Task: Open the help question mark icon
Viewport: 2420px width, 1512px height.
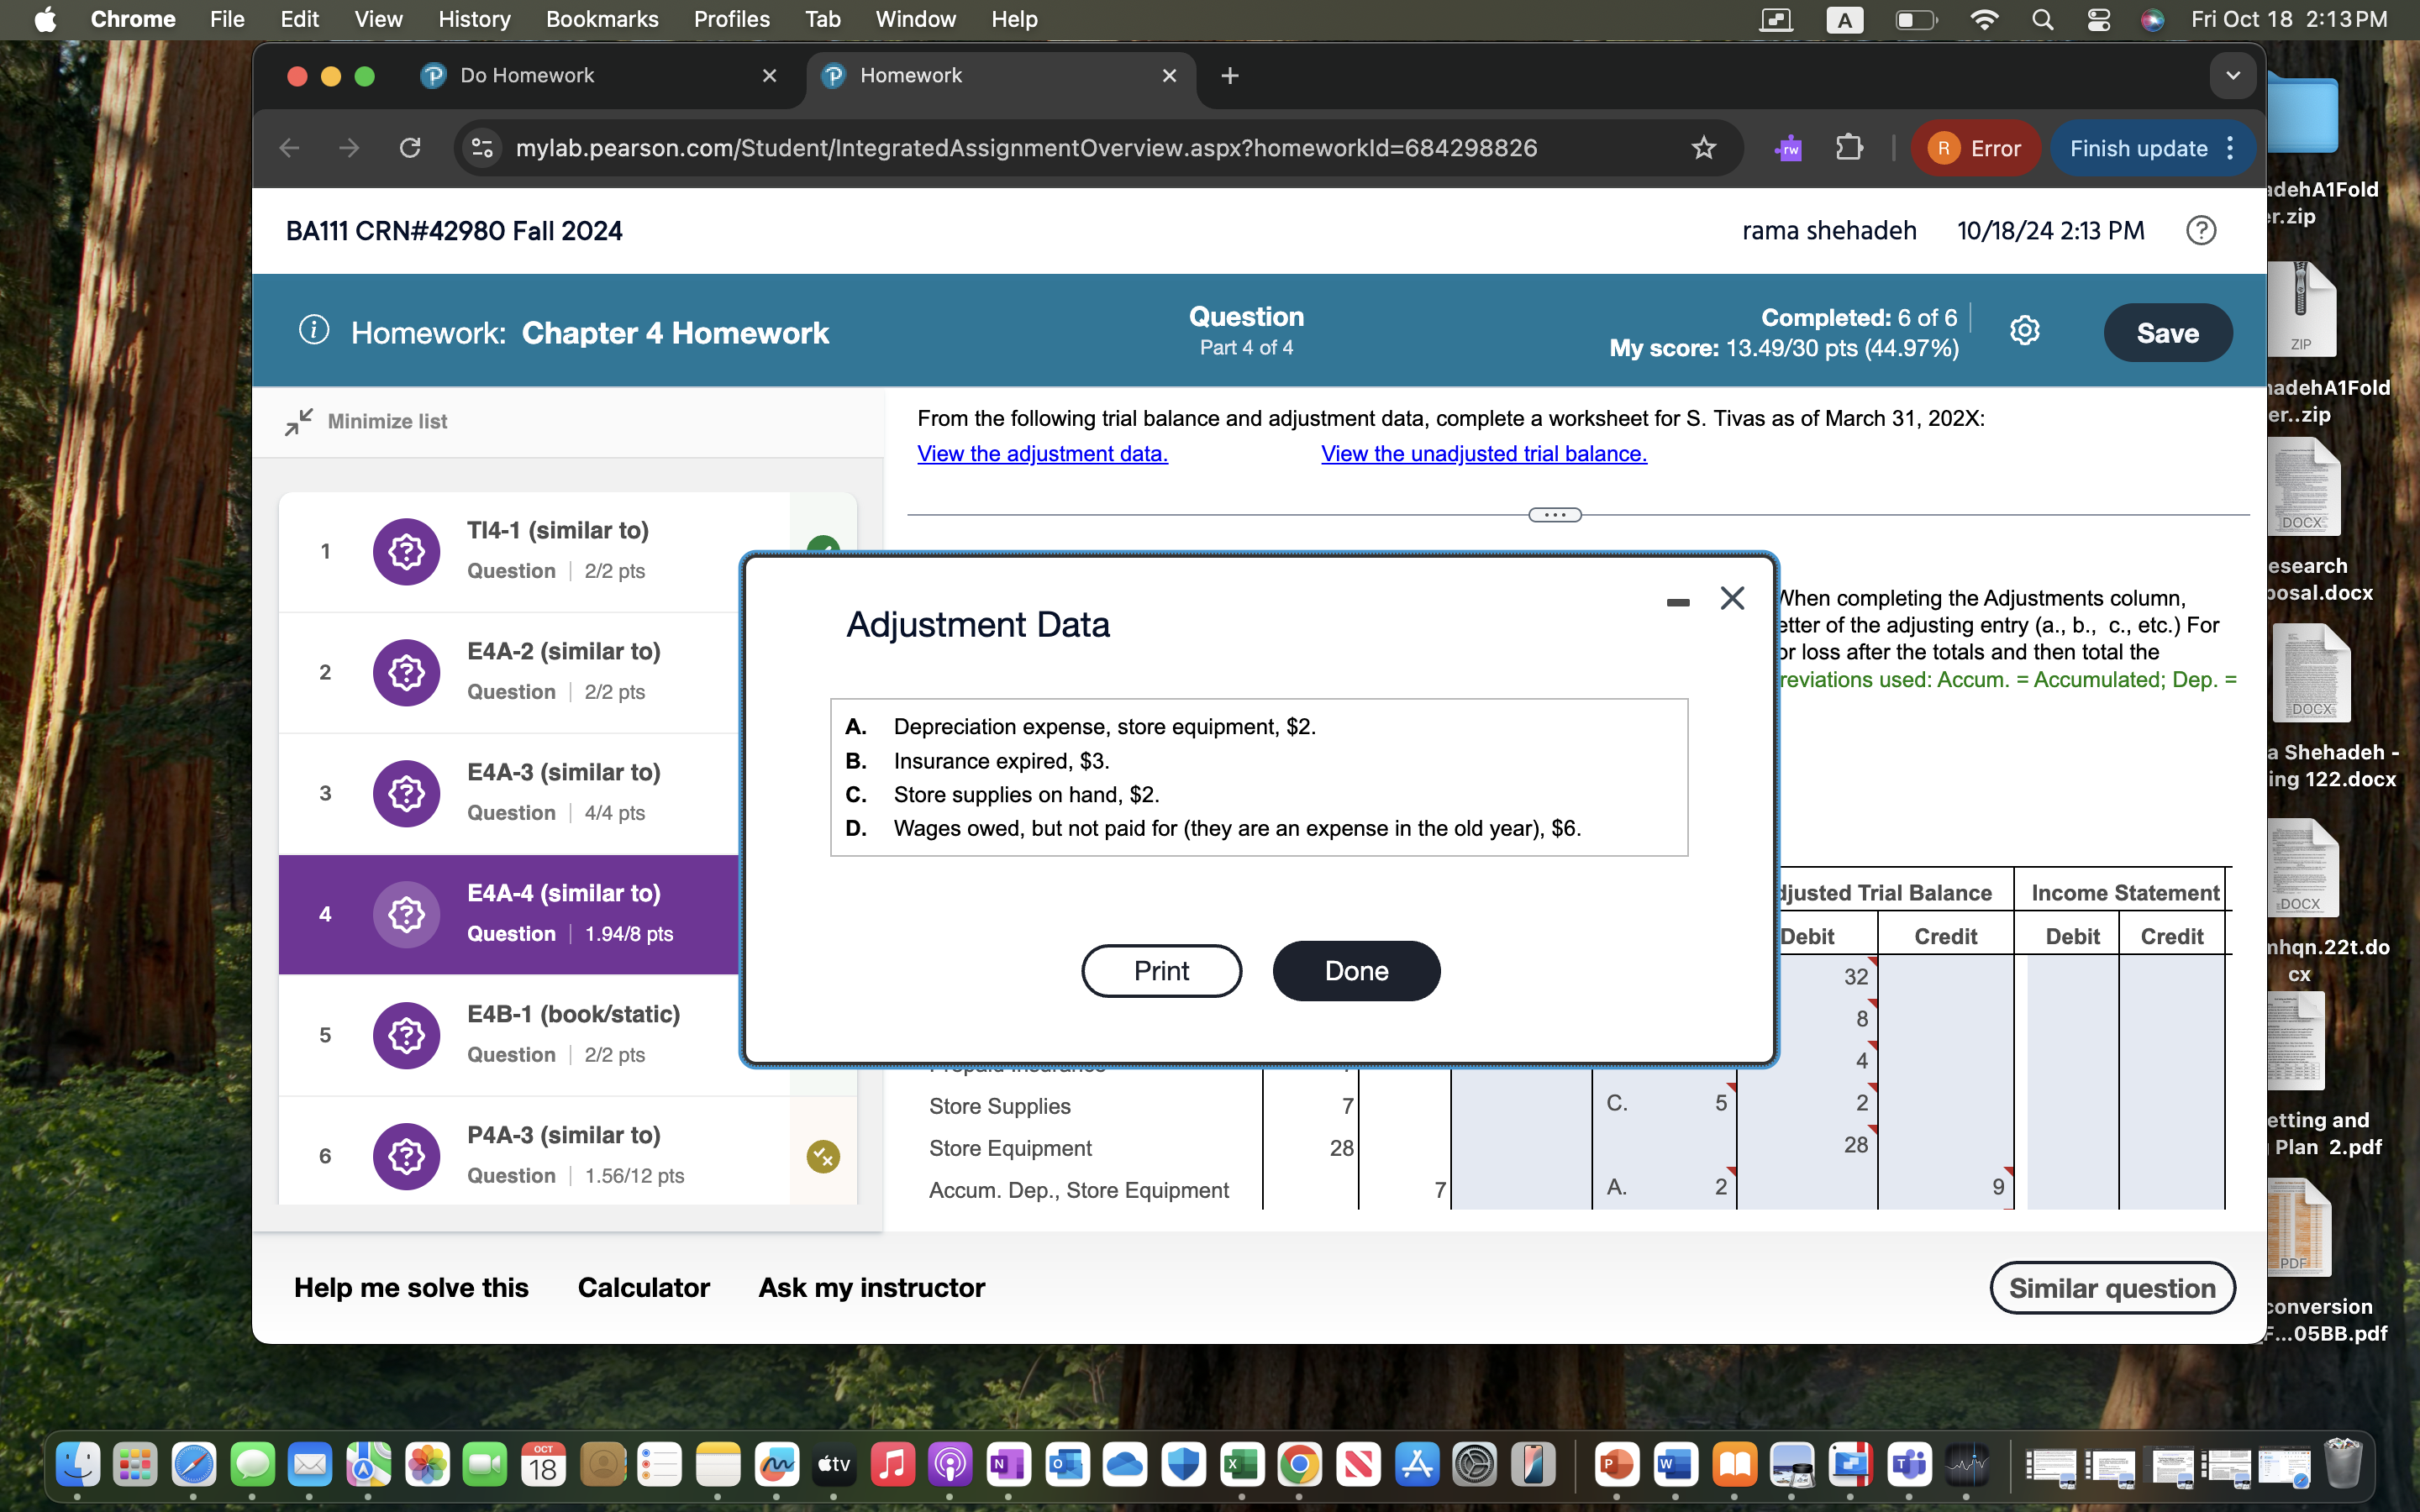Action: [2200, 231]
